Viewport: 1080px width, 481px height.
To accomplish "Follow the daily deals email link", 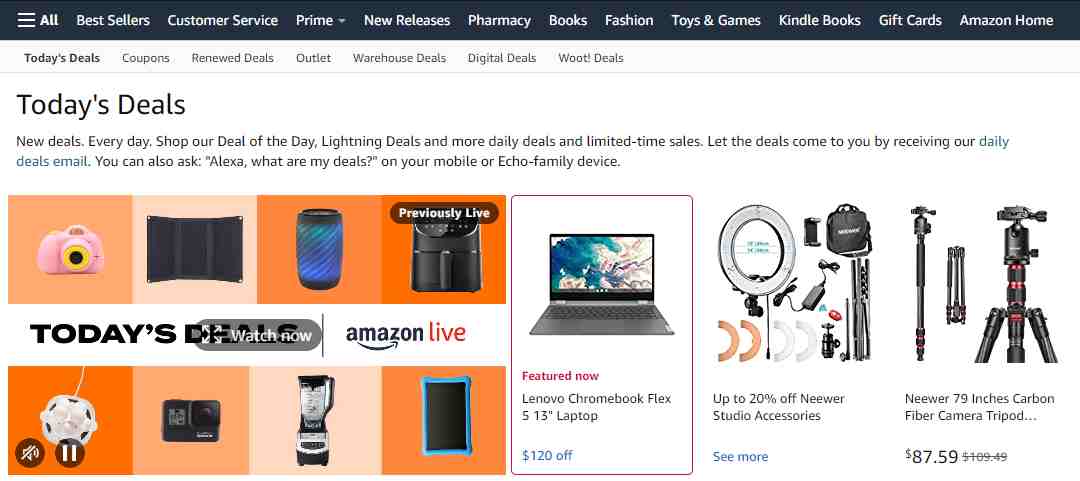I will point(512,152).
